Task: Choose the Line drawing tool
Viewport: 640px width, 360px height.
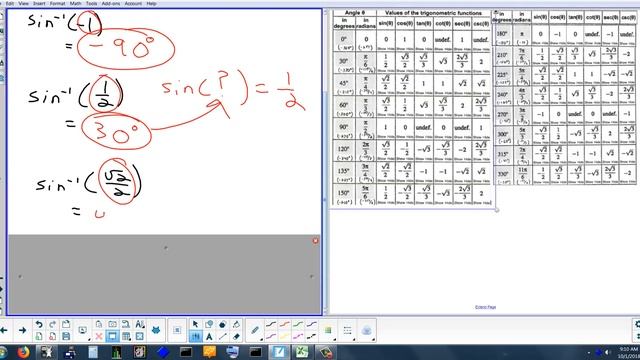Action: click(x=222, y=336)
